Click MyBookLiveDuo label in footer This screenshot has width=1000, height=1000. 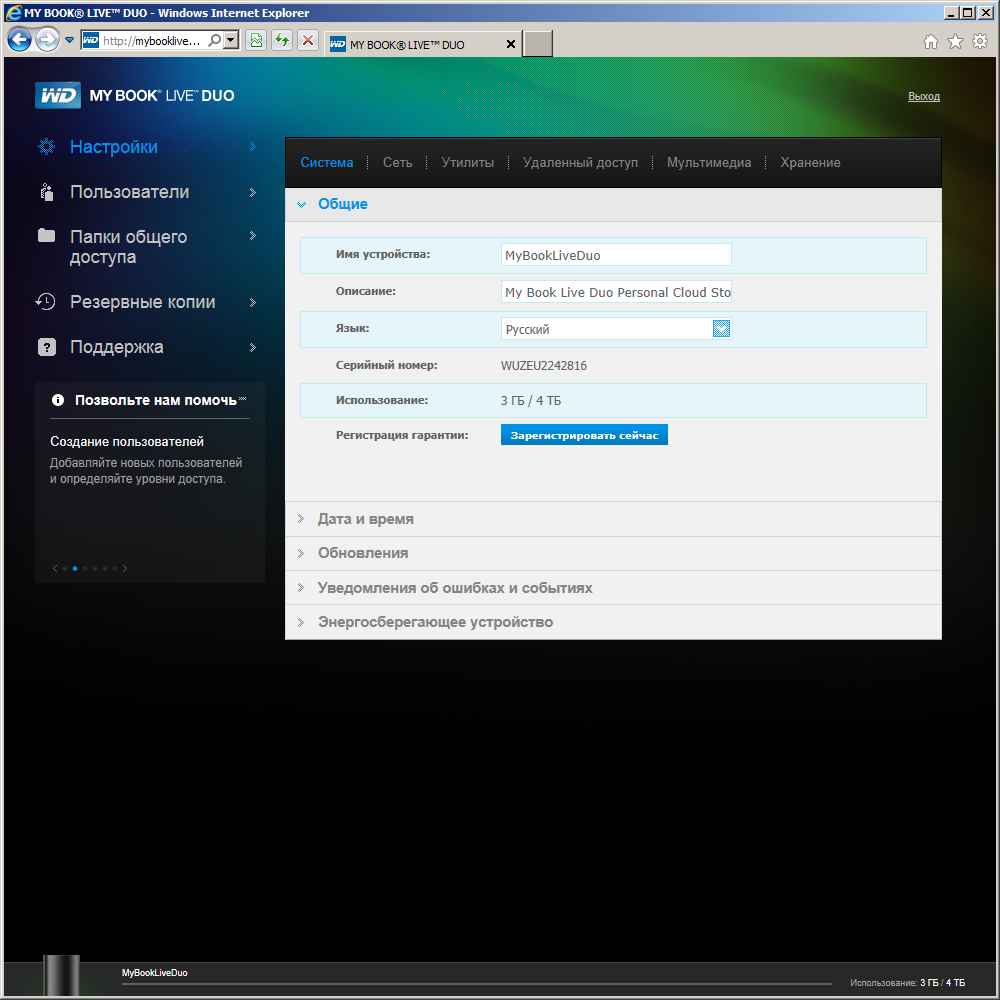154,973
